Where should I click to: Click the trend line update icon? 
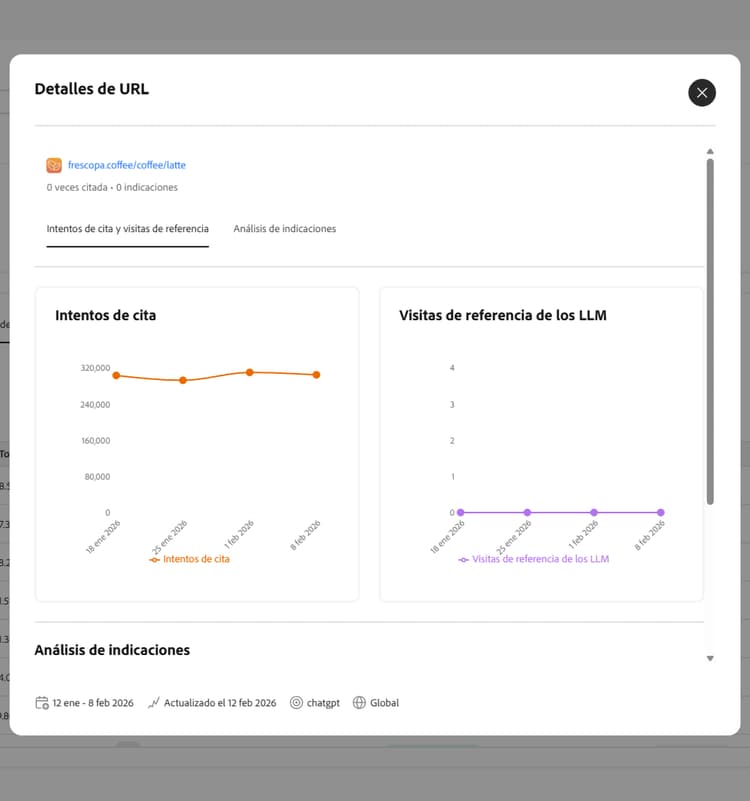tap(153, 702)
